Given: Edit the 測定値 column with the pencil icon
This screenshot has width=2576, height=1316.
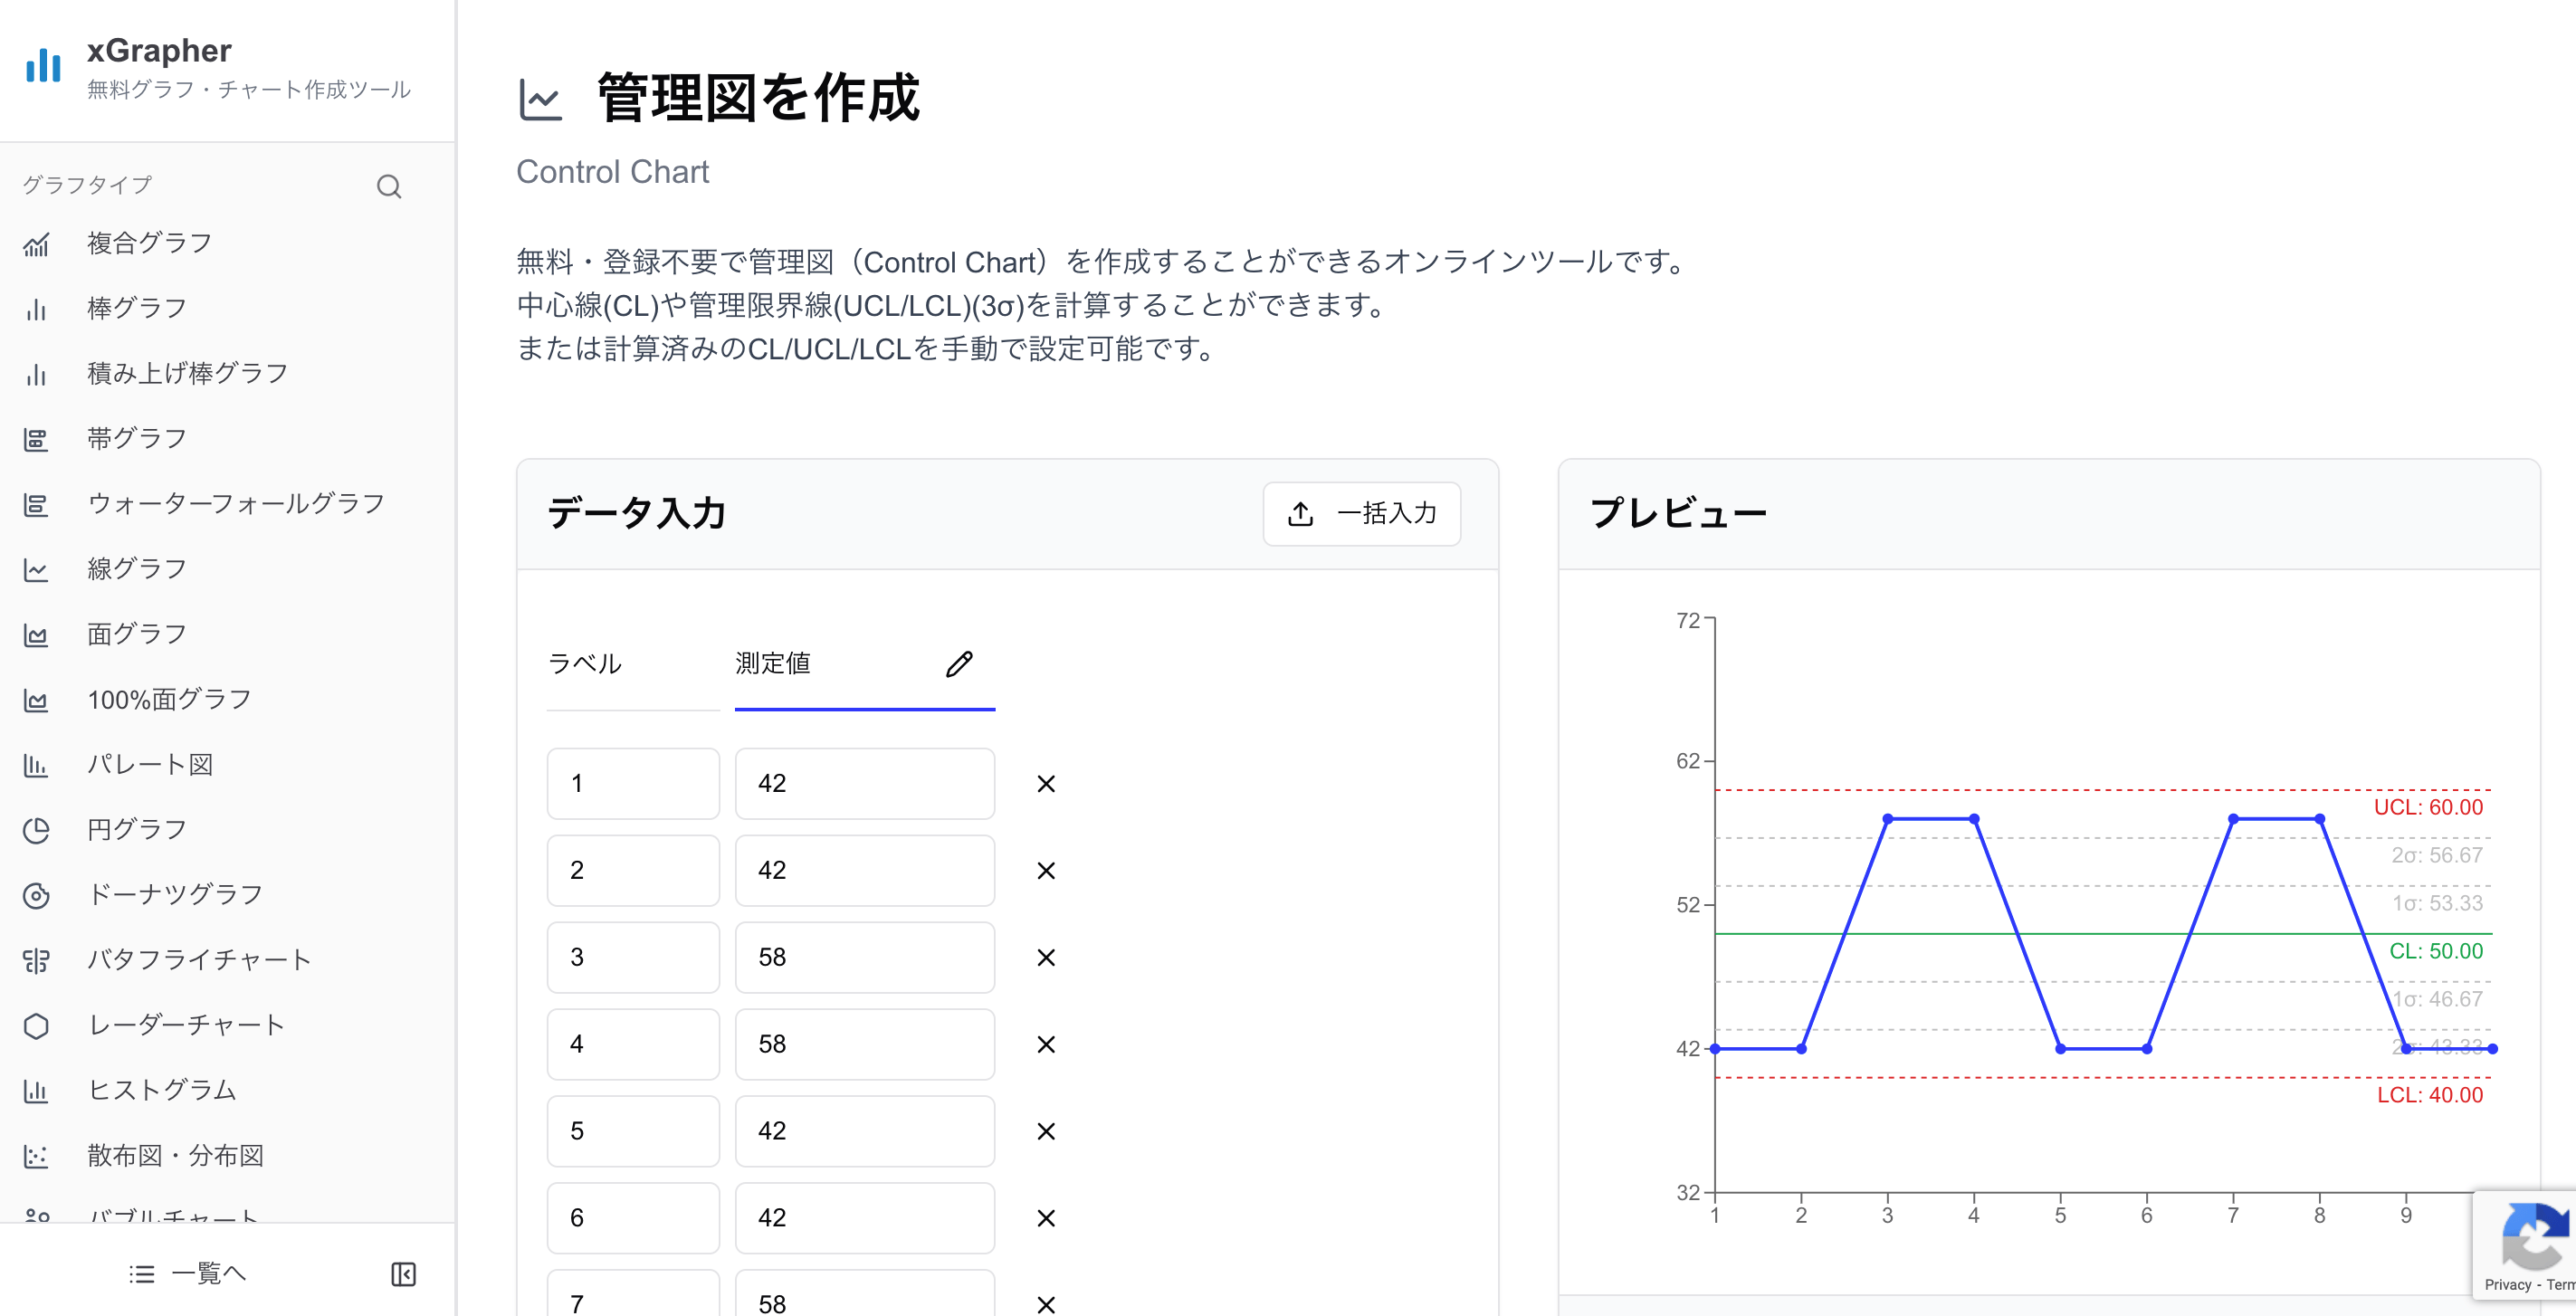Looking at the screenshot, I should click(959, 663).
